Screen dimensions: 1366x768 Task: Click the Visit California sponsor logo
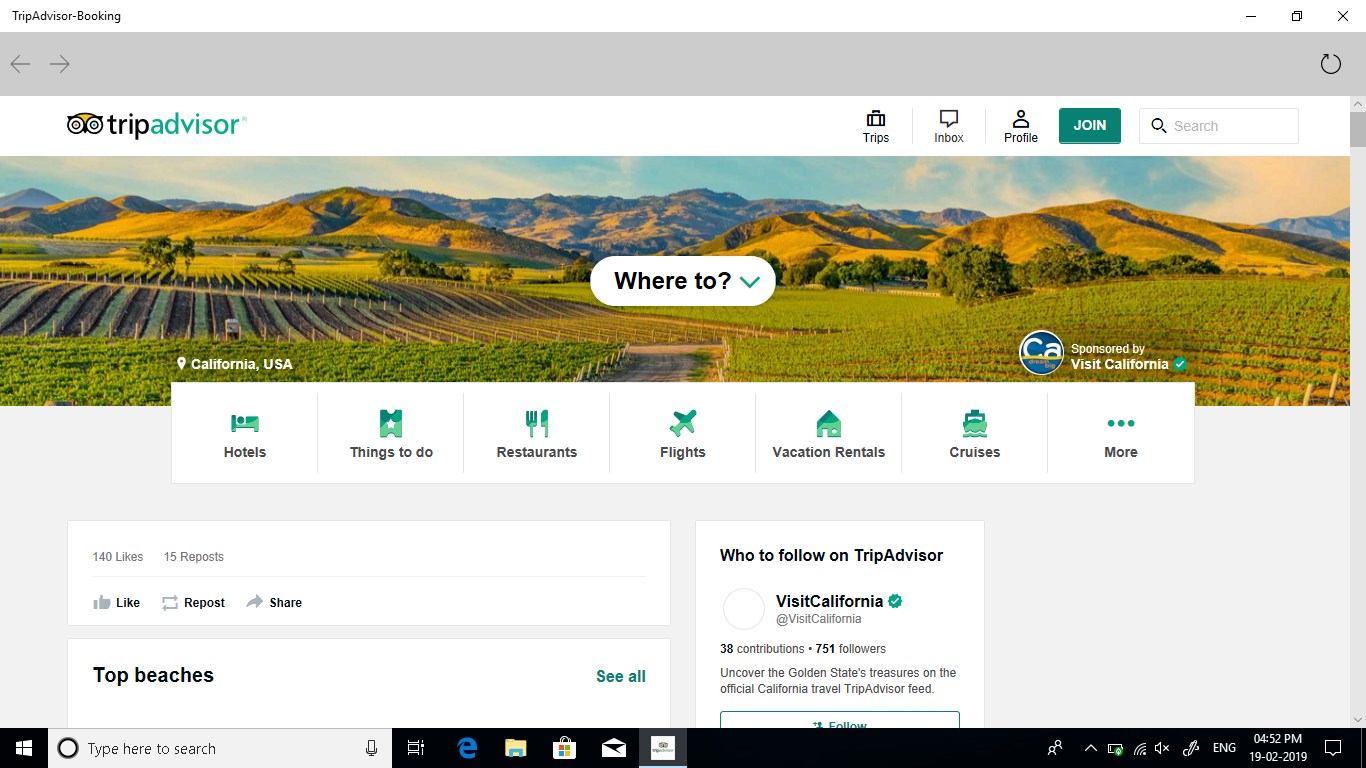click(1041, 353)
